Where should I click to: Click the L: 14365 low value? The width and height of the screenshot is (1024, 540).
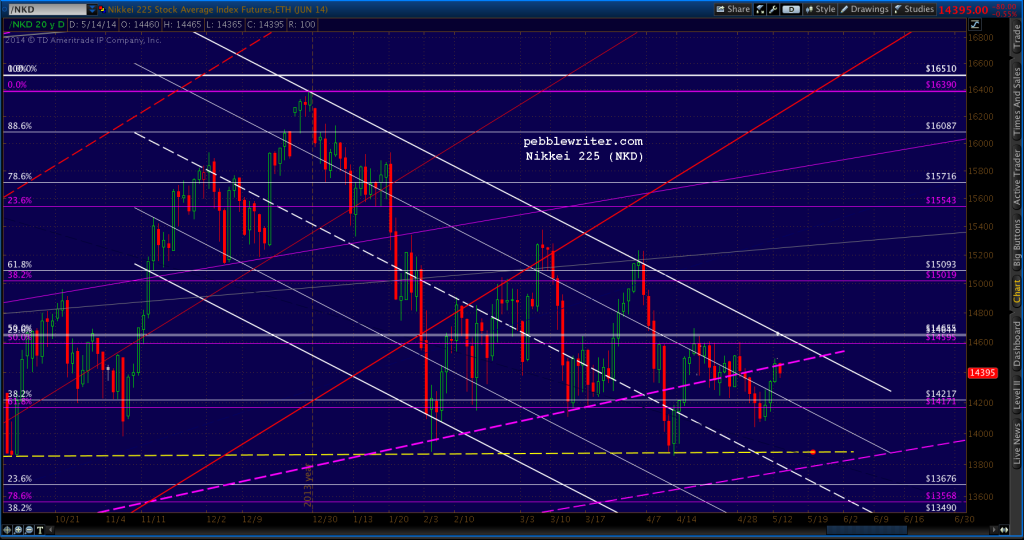click(223, 24)
